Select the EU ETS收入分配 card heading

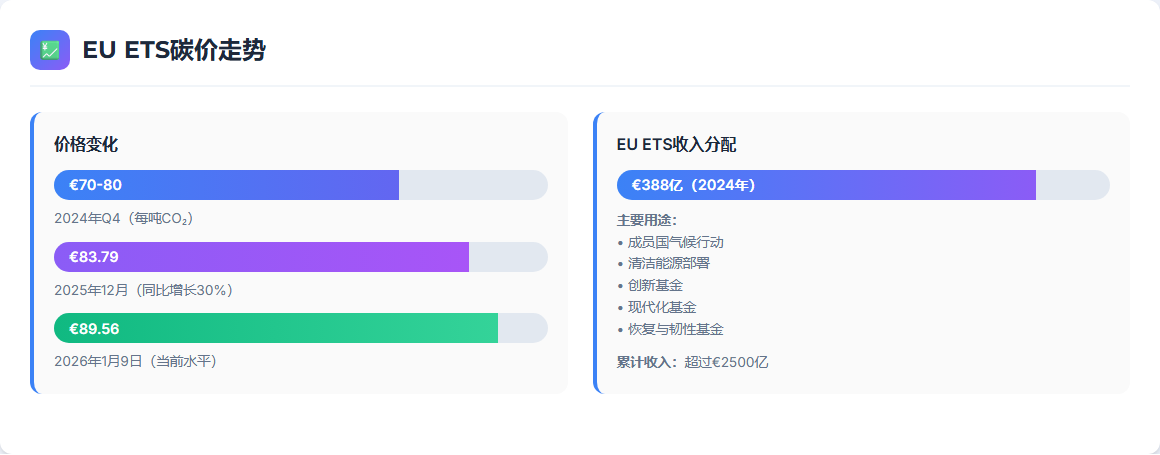[677, 145]
